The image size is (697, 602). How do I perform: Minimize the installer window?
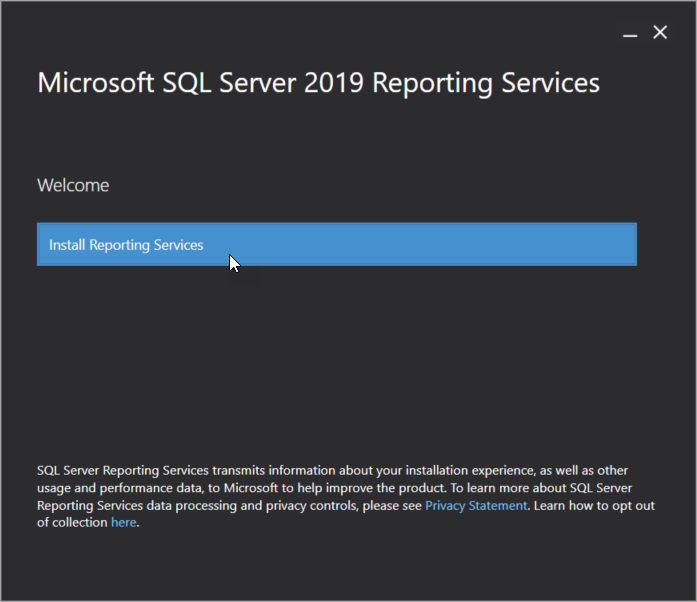pos(630,35)
